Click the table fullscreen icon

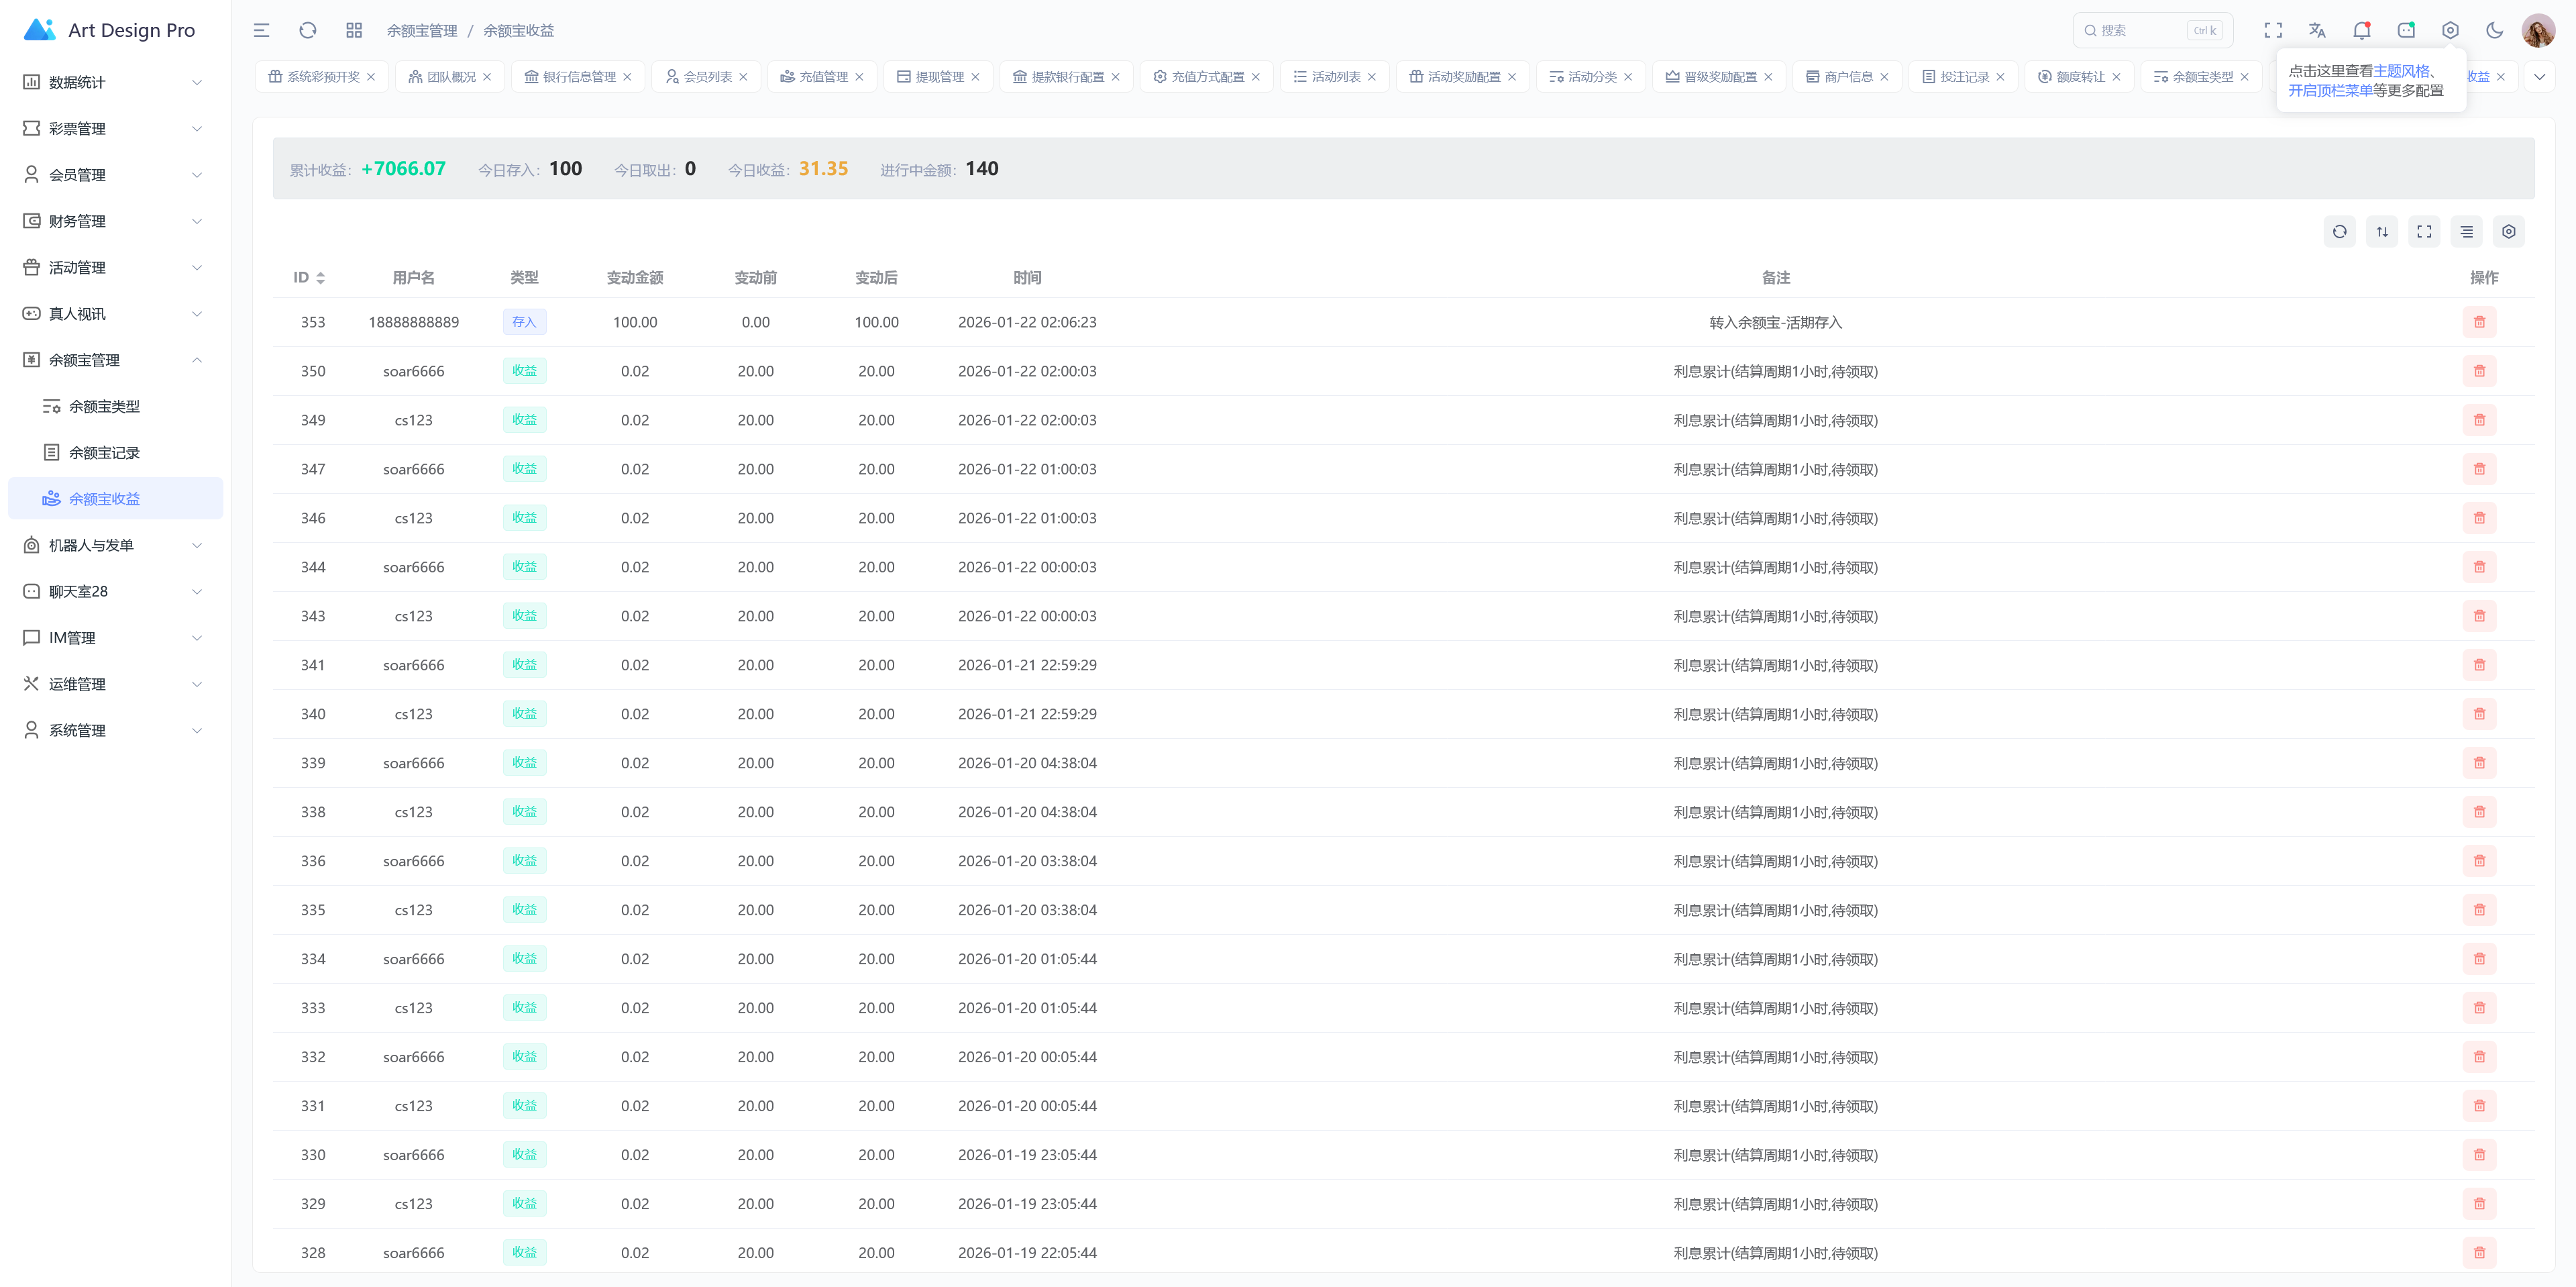(x=2424, y=232)
